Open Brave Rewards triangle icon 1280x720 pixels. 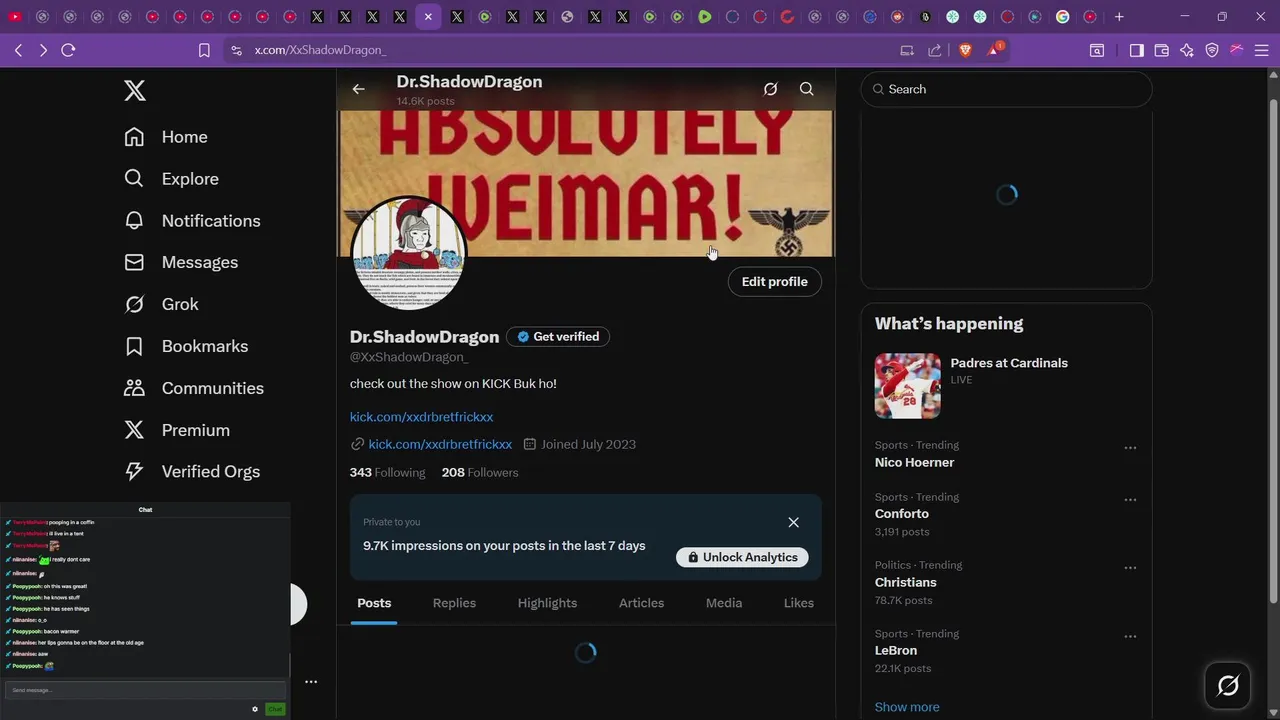[x=996, y=49]
